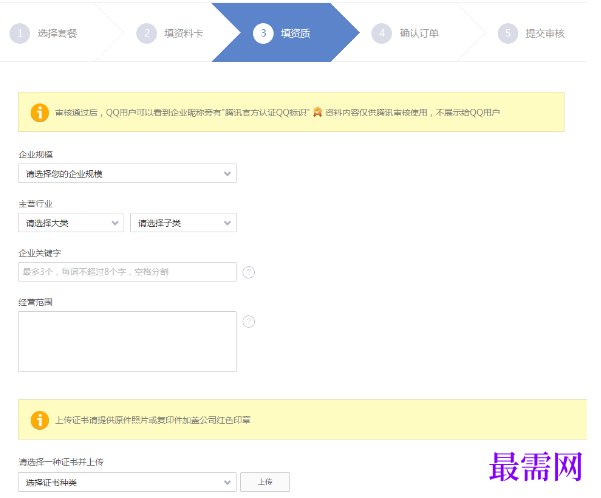Click the help icon next to 经营范围
The height and width of the screenshot is (498, 601).
click(x=249, y=321)
